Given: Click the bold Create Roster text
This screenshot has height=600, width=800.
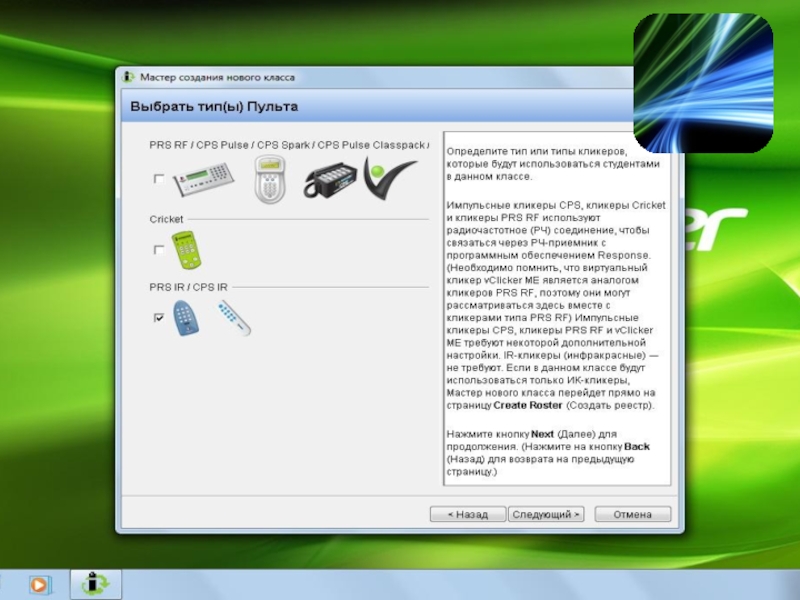Looking at the screenshot, I should pos(528,405).
